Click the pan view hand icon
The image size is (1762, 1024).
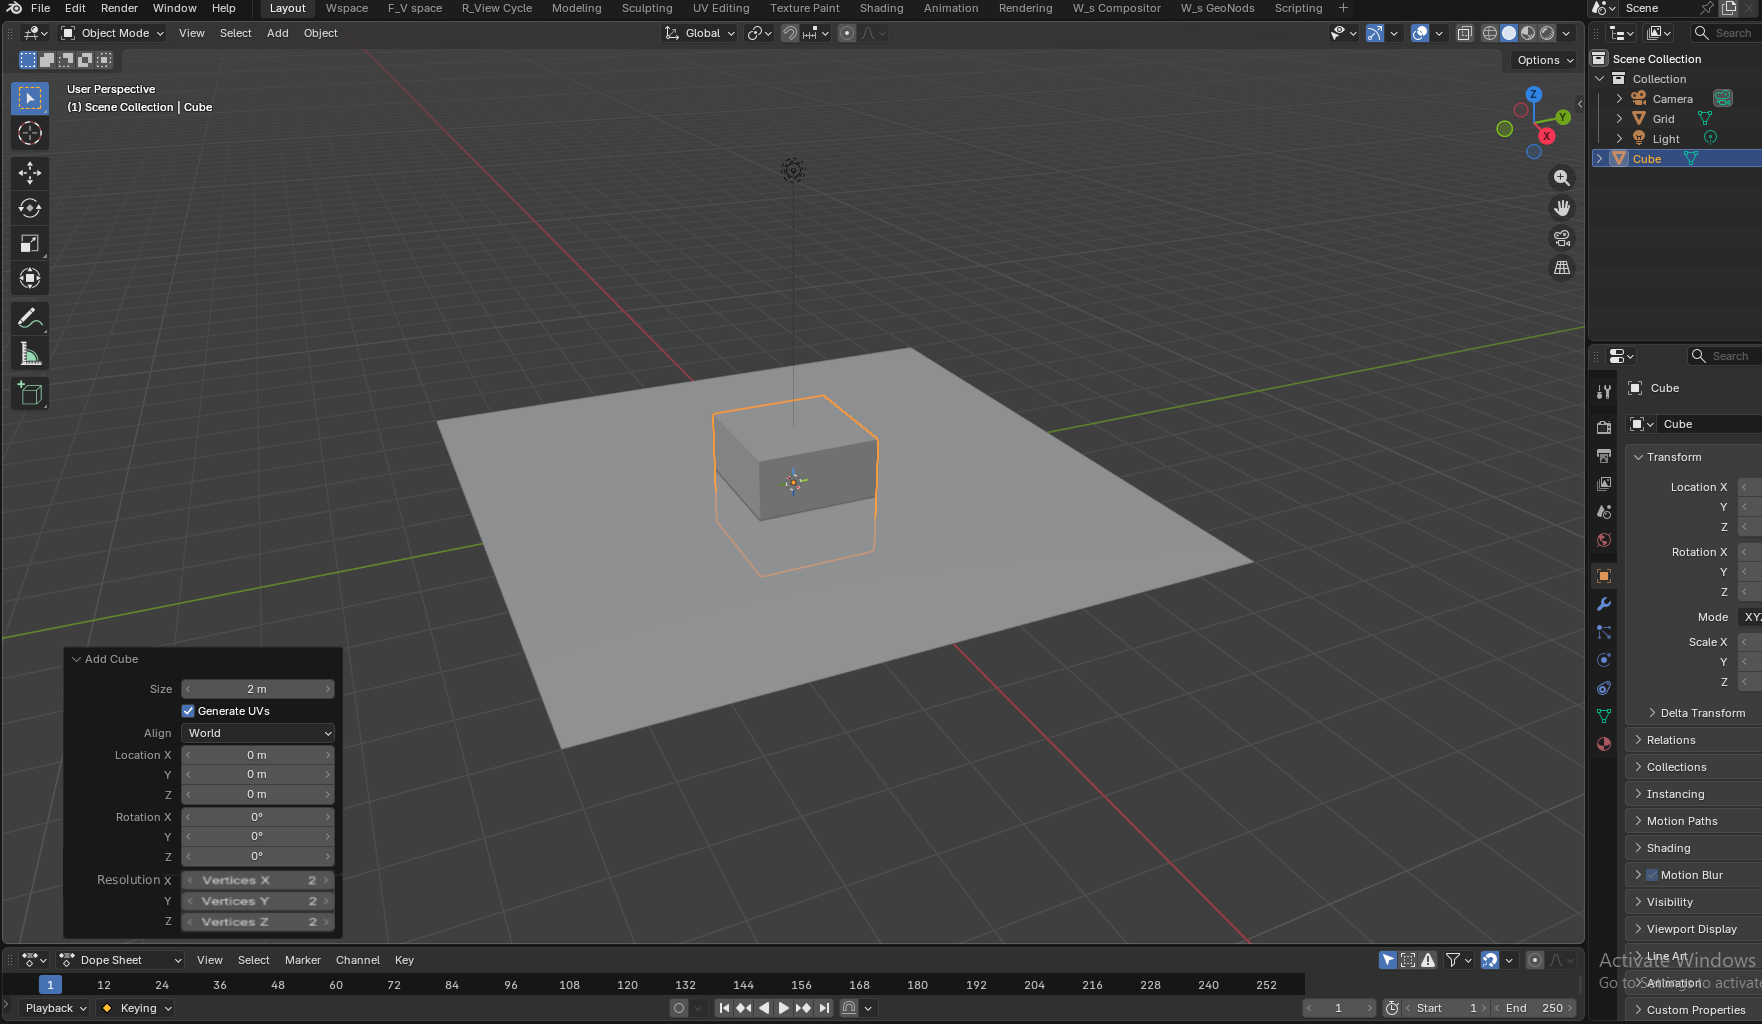tap(1561, 208)
